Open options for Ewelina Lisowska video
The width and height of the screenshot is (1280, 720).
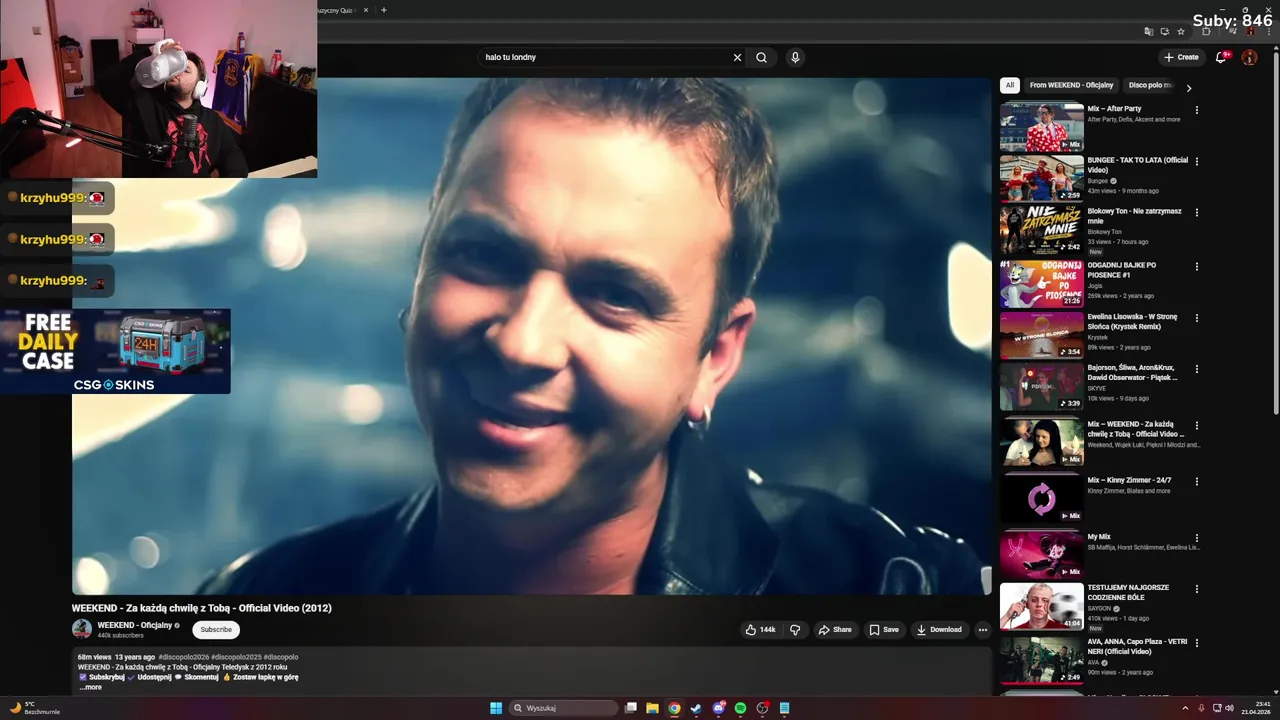click(x=1197, y=318)
